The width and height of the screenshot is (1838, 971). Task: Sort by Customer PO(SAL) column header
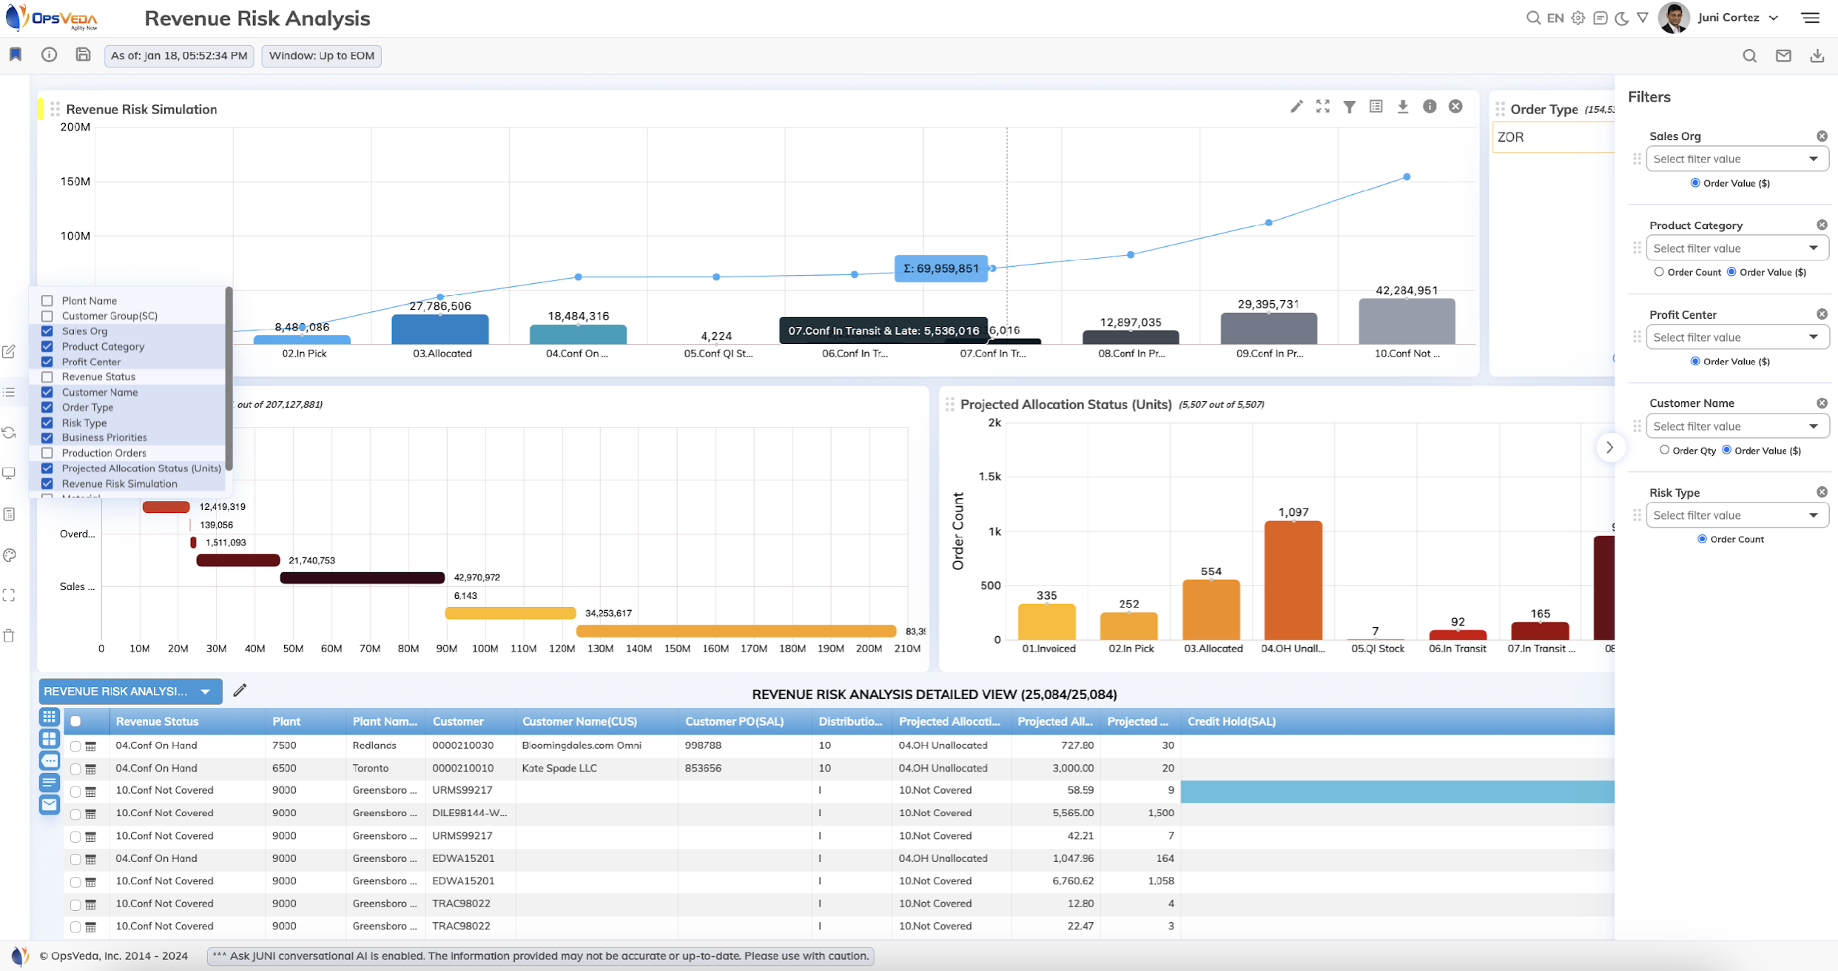tap(734, 721)
